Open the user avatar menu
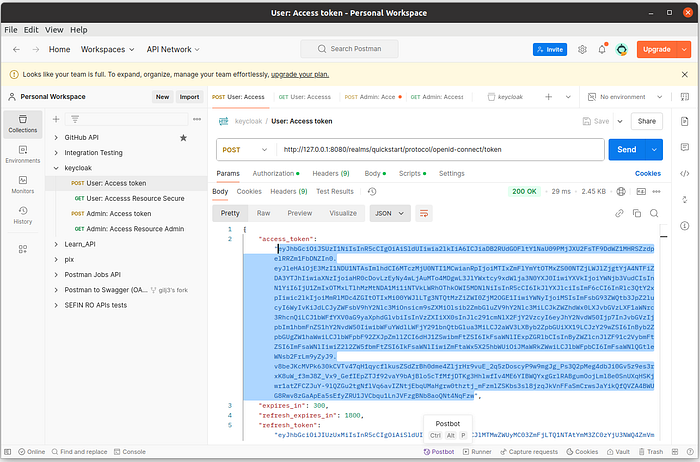The height and width of the screenshot is (462, 700). pos(621,49)
